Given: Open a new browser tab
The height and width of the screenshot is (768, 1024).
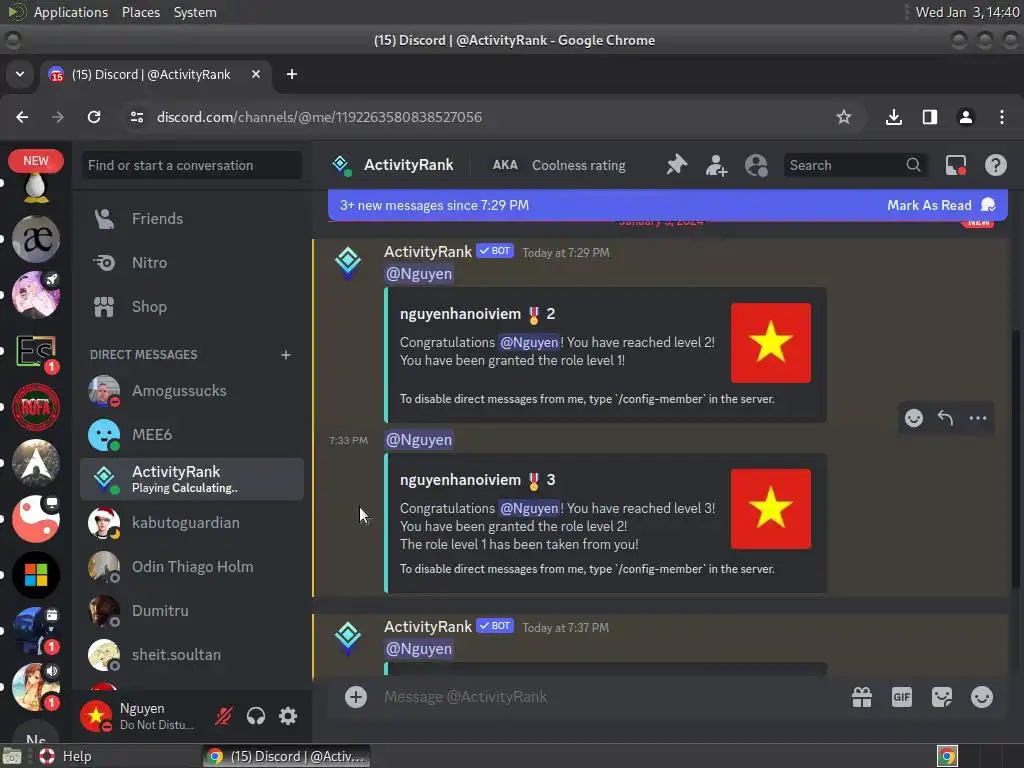Looking at the screenshot, I should tap(291, 74).
